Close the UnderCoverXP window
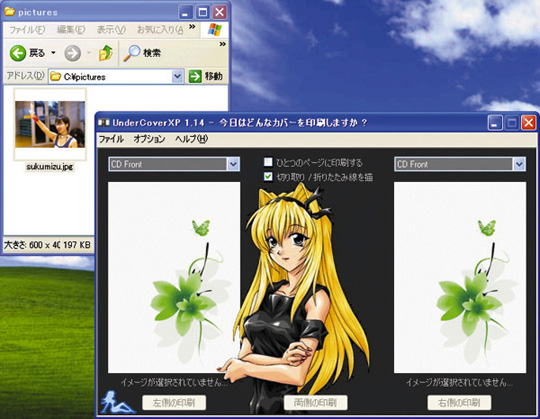The width and height of the screenshot is (540, 419). pyautogui.click(x=528, y=123)
